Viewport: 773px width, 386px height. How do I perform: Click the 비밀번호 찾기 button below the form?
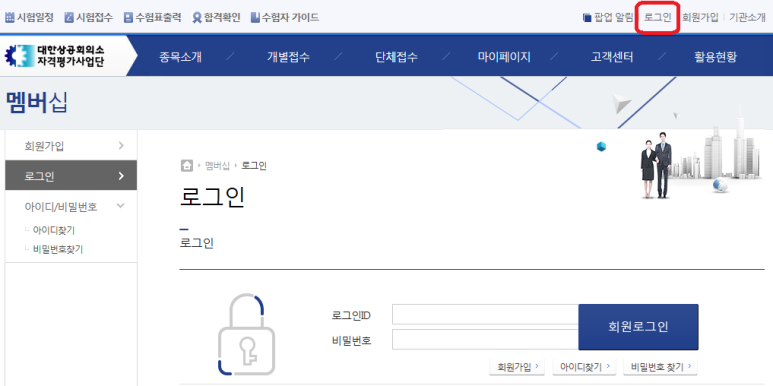pyautogui.click(x=661, y=367)
